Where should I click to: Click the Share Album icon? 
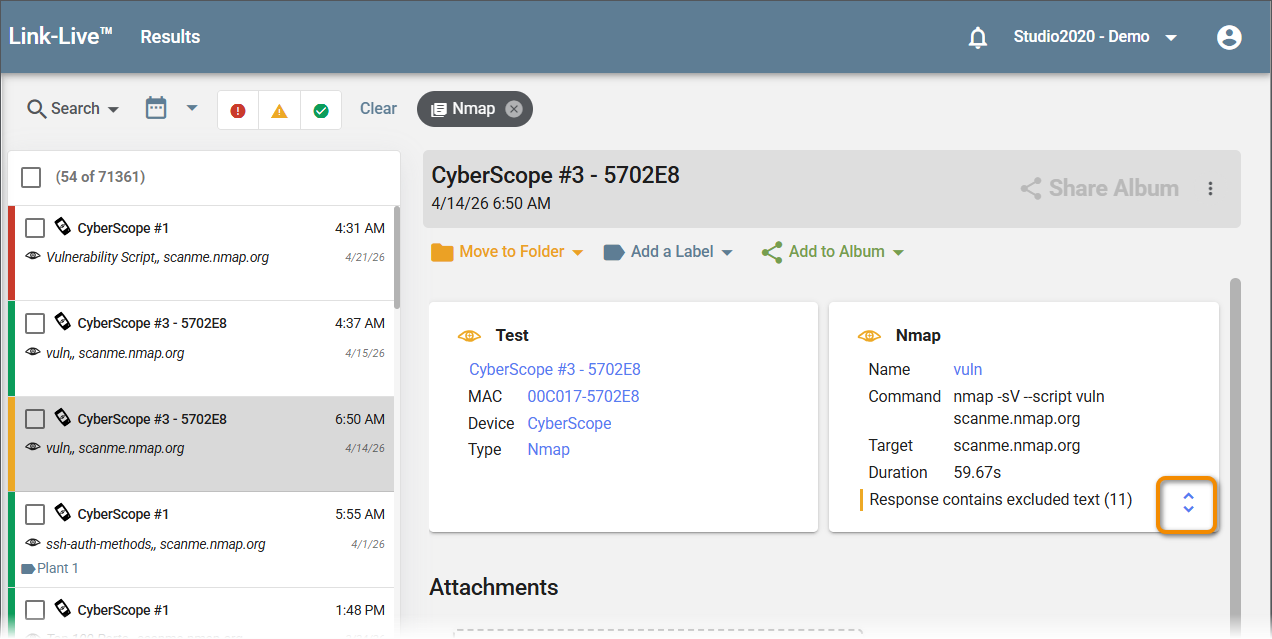1031,188
